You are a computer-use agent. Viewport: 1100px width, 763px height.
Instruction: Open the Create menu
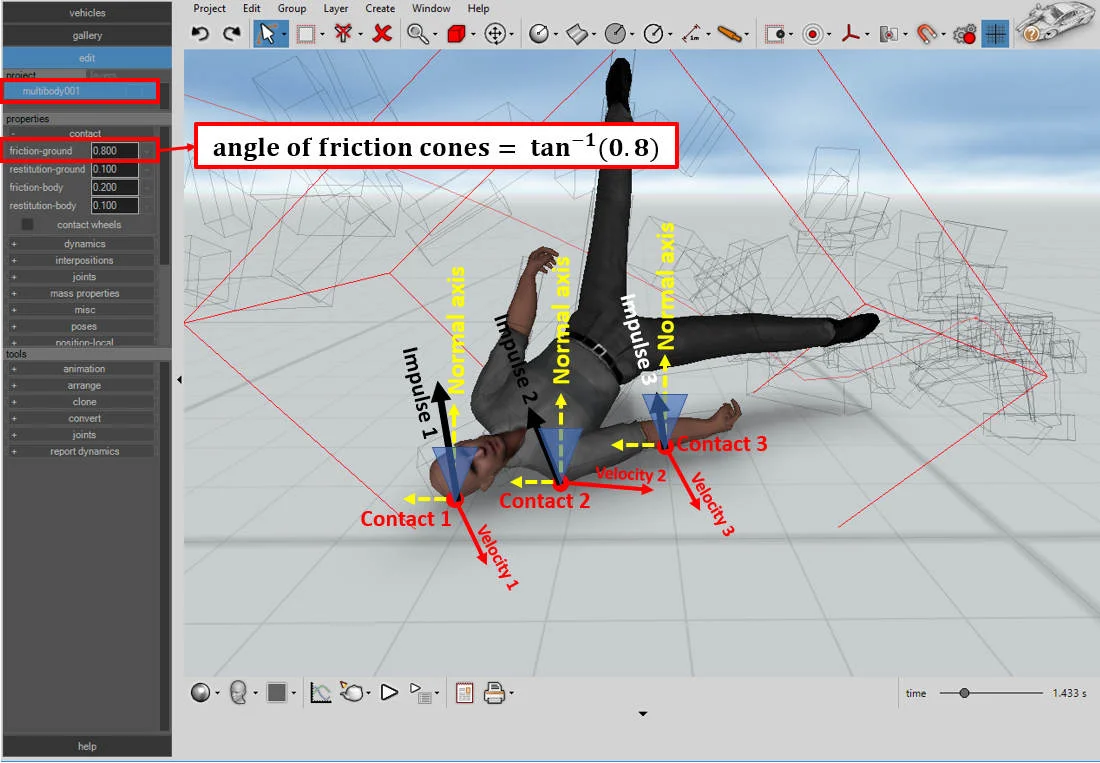[380, 8]
